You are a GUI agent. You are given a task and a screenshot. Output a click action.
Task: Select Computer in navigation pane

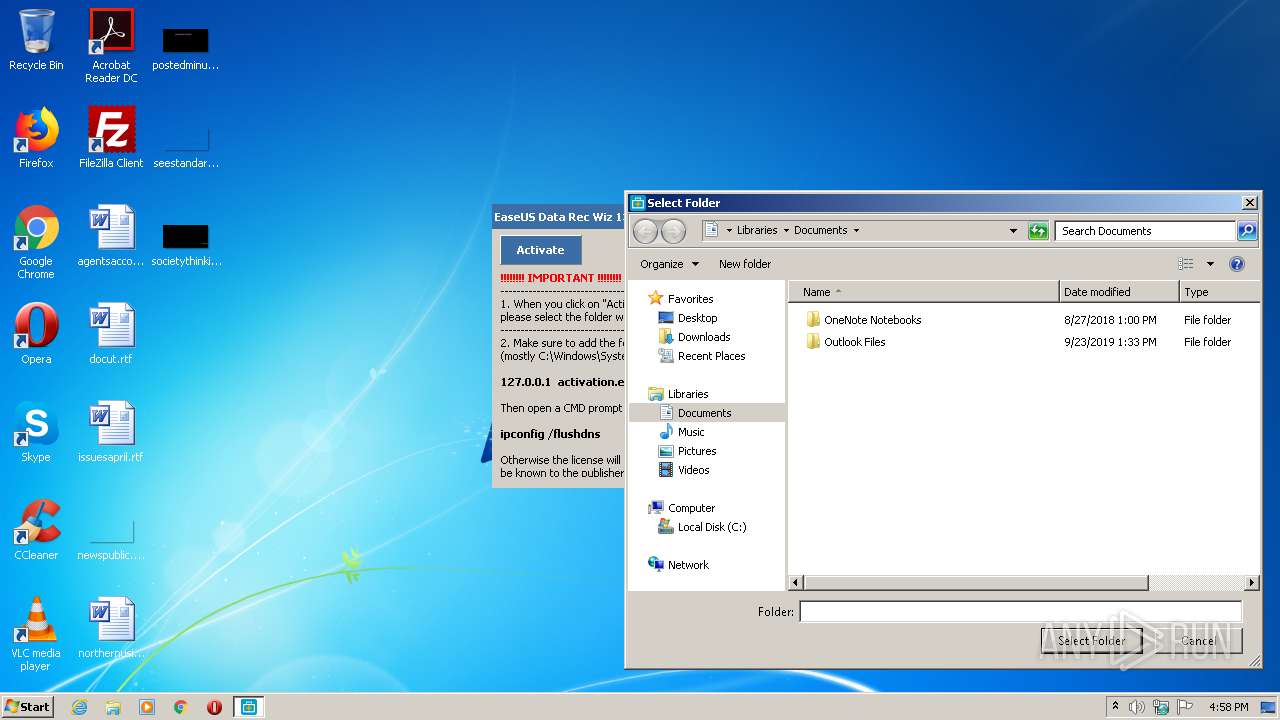click(681, 508)
